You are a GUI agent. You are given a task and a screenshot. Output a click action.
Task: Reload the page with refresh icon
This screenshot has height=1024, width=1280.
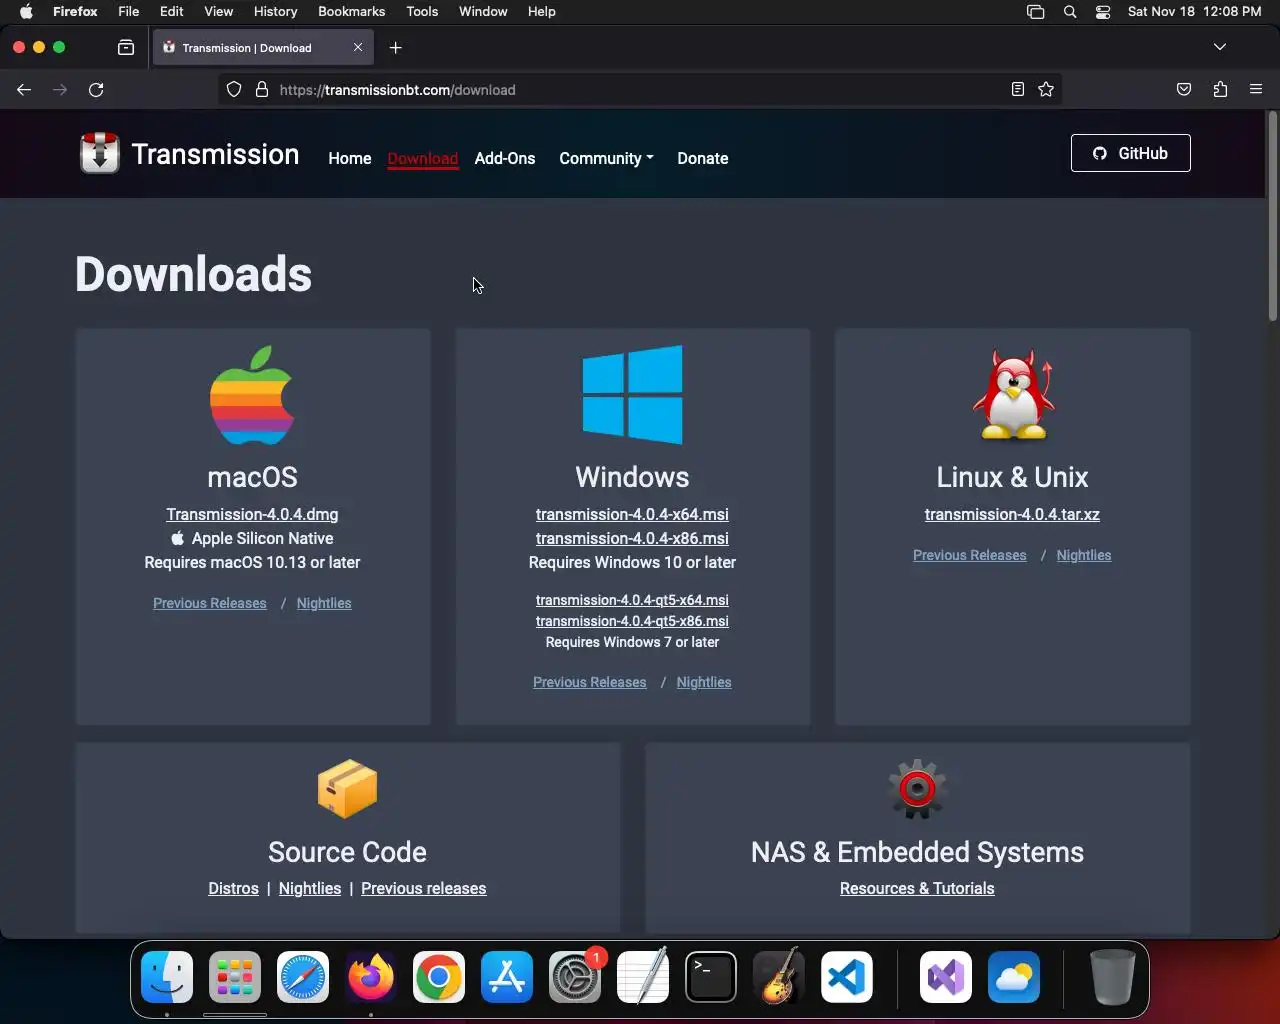click(x=96, y=89)
